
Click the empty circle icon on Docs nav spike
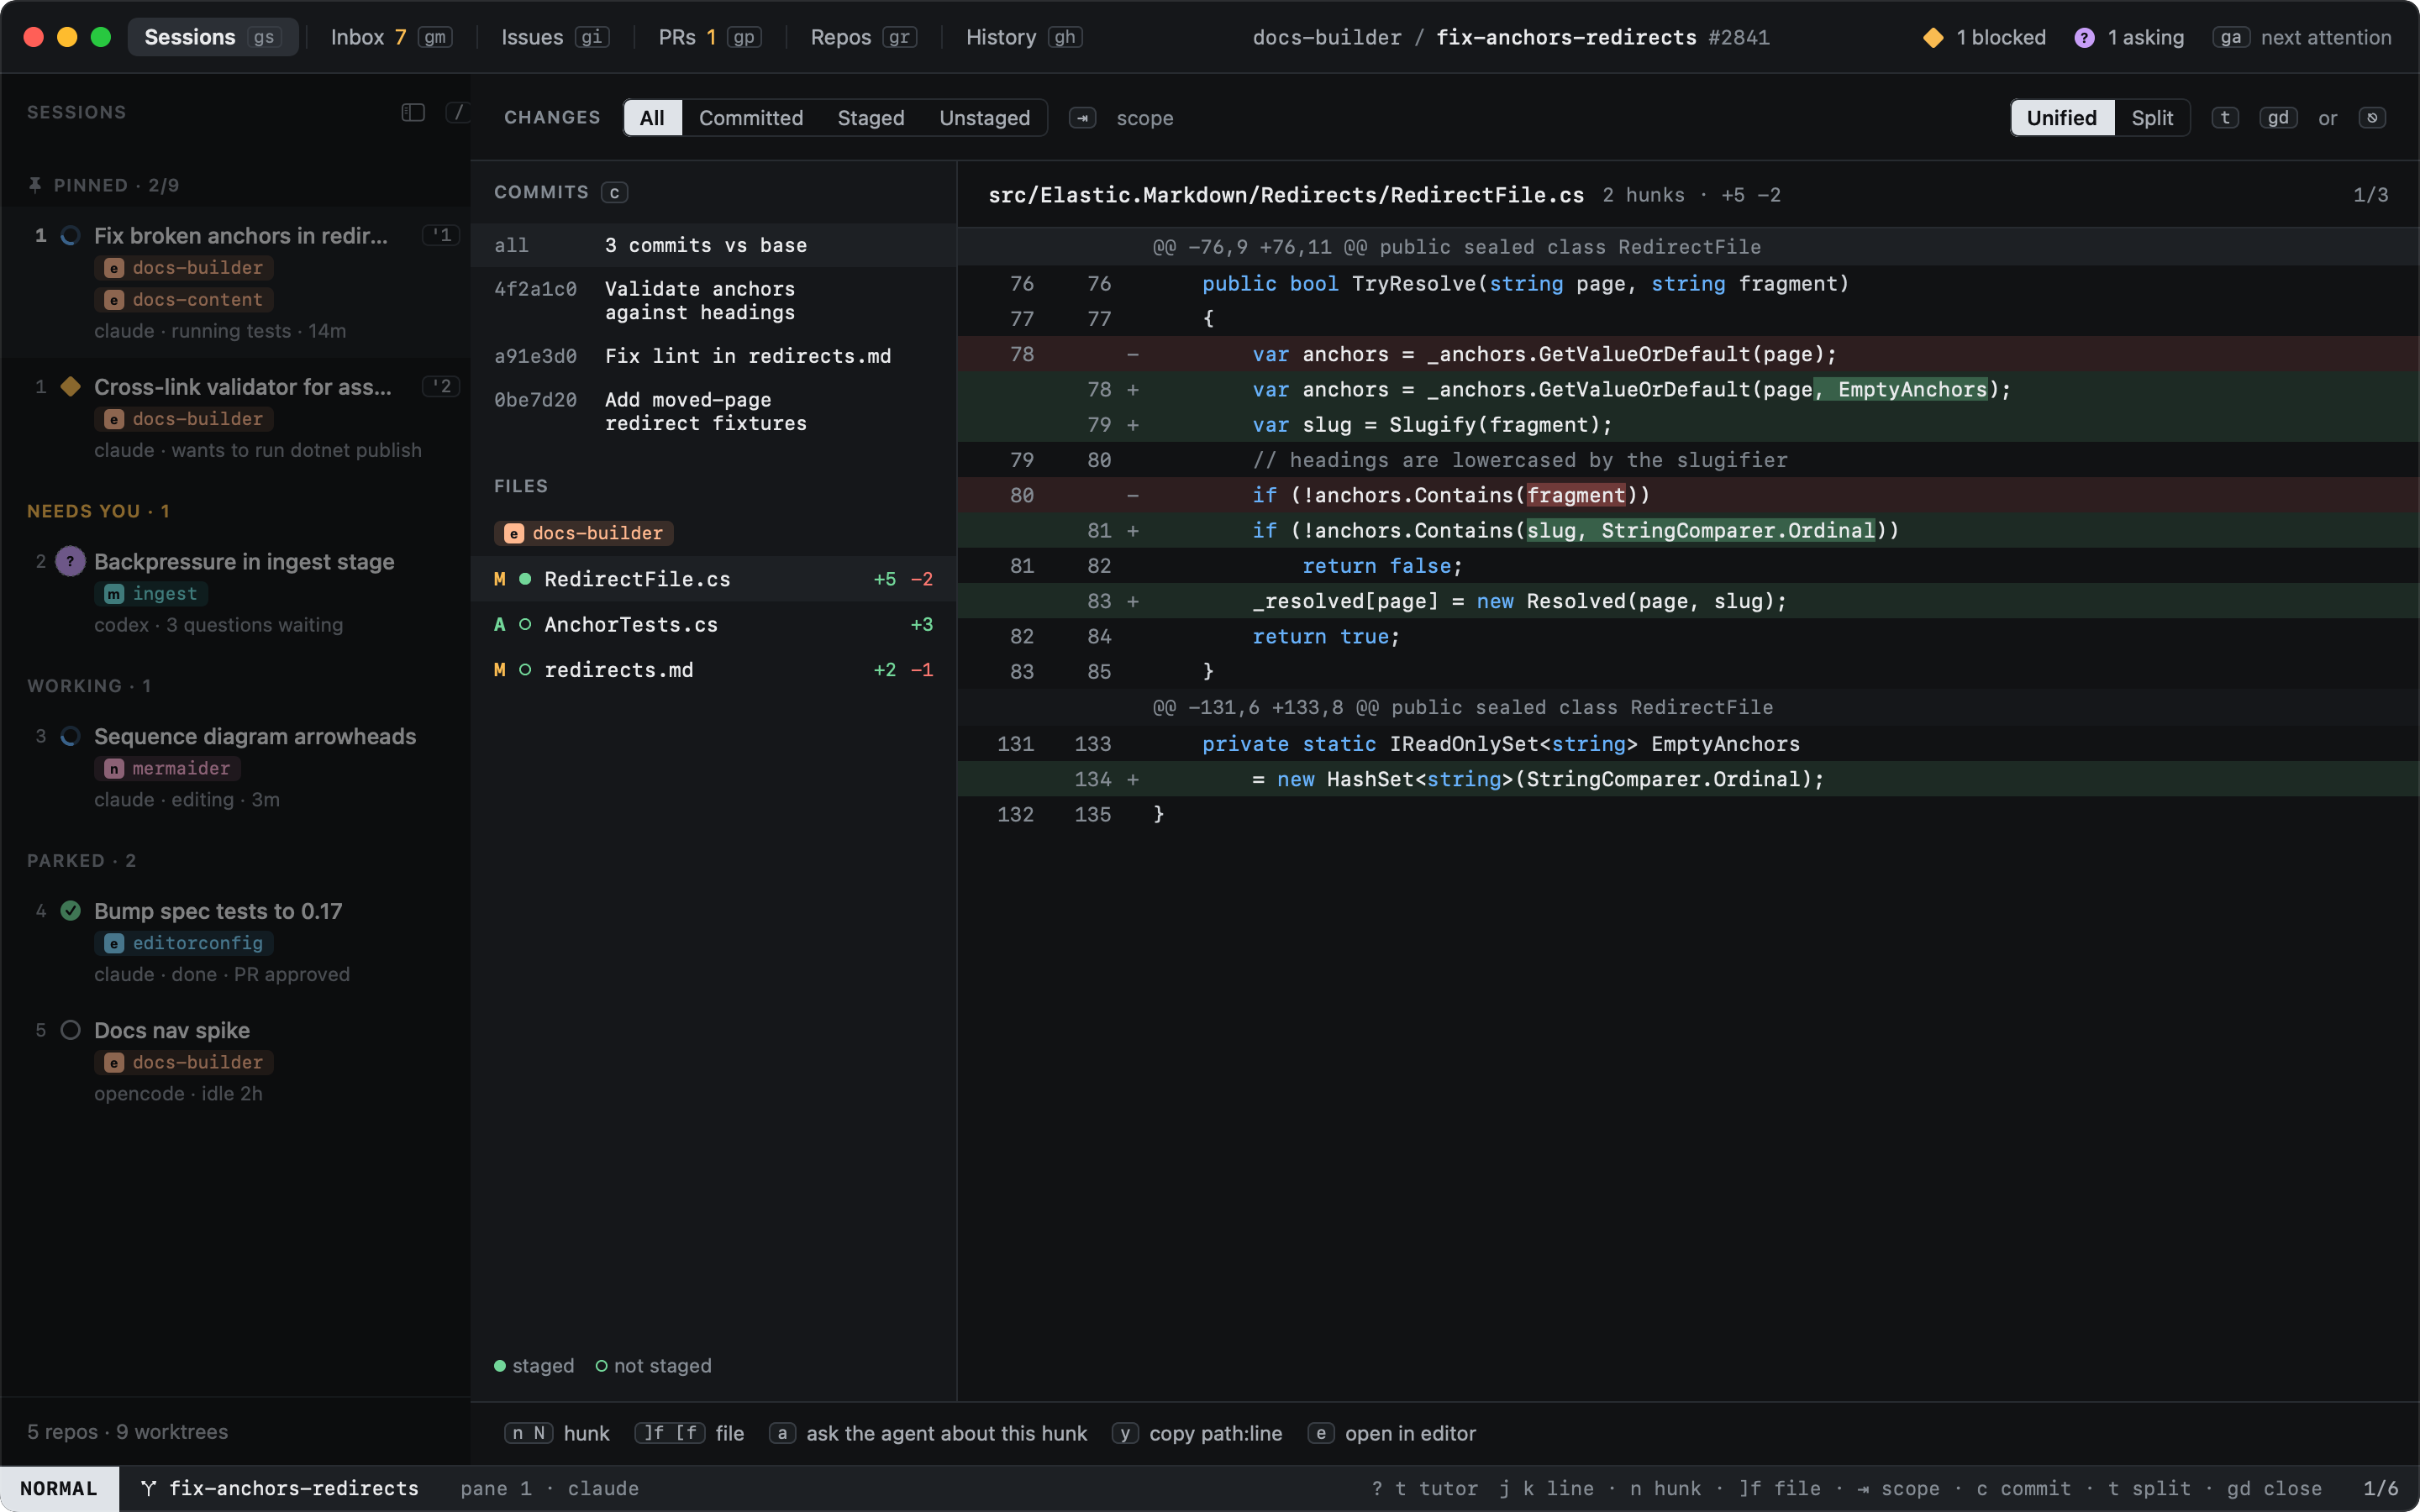70,1030
